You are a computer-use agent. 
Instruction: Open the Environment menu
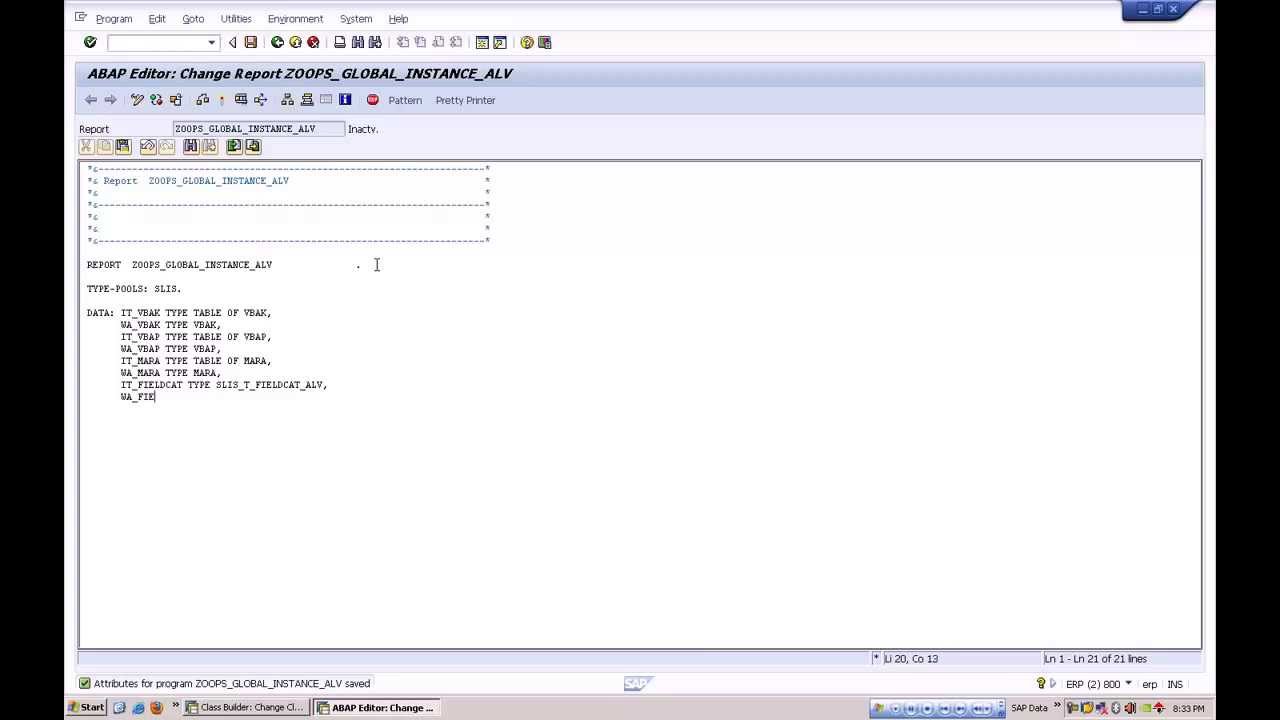click(295, 19)
